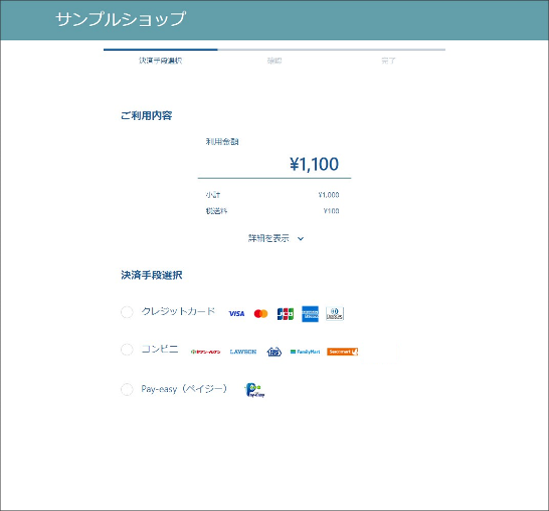Select the クレジットカード radio button
Screen dimensions: 549x511
tap(127, 312)
